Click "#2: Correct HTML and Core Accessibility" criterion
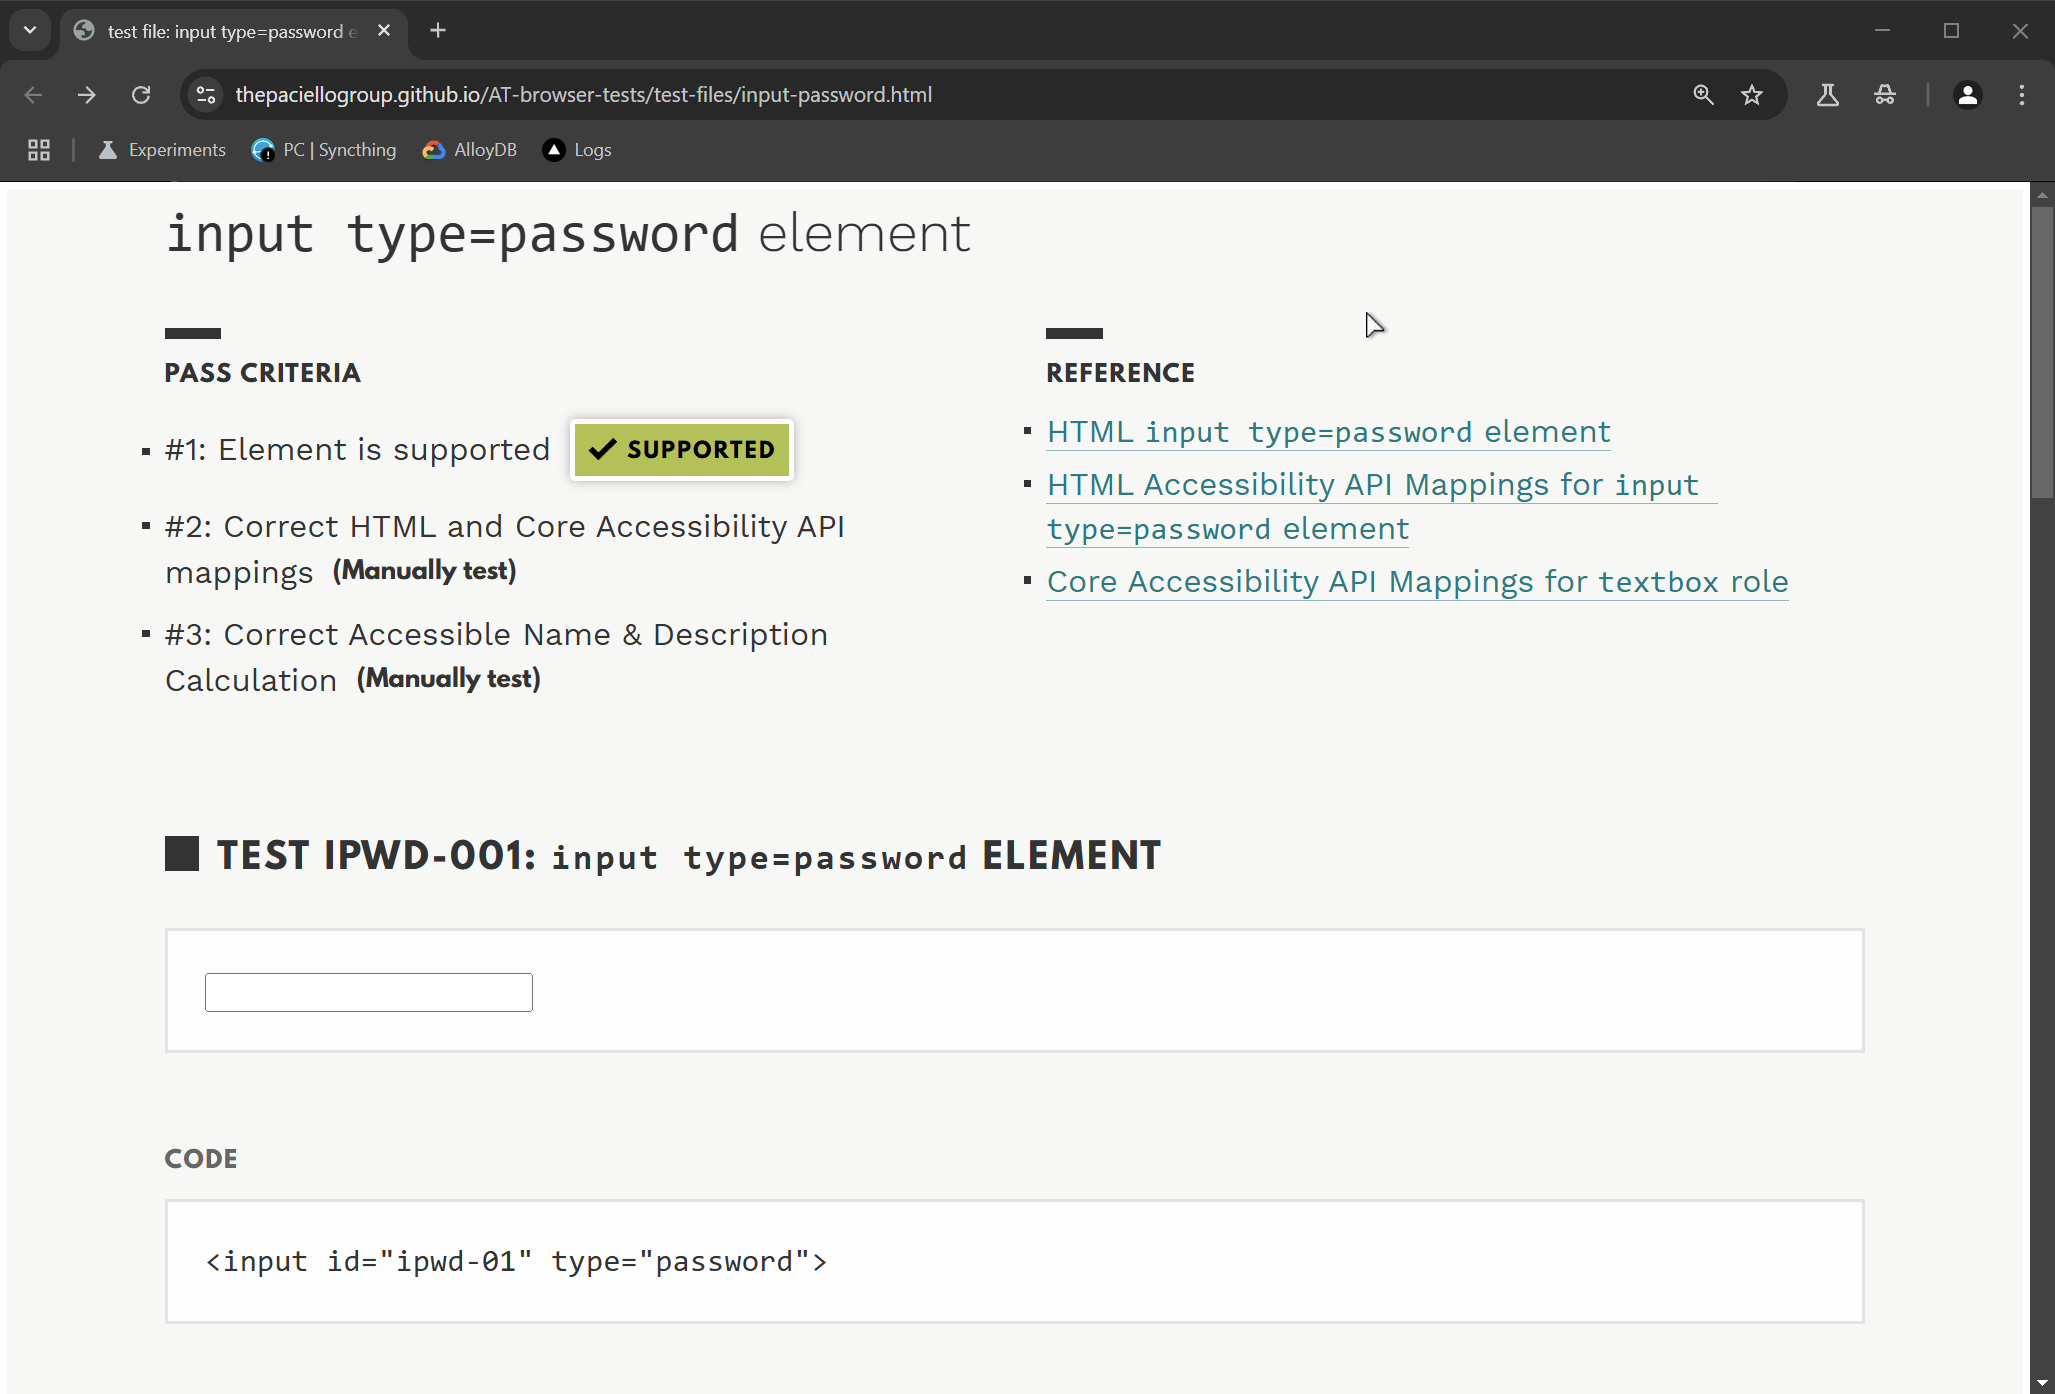This screenshot has width=2055, height=1394. 505,549
